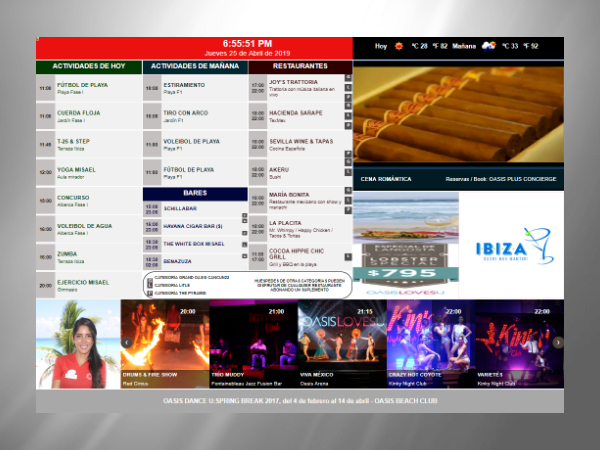Select the Benazuza bar entry

(195, 262)
